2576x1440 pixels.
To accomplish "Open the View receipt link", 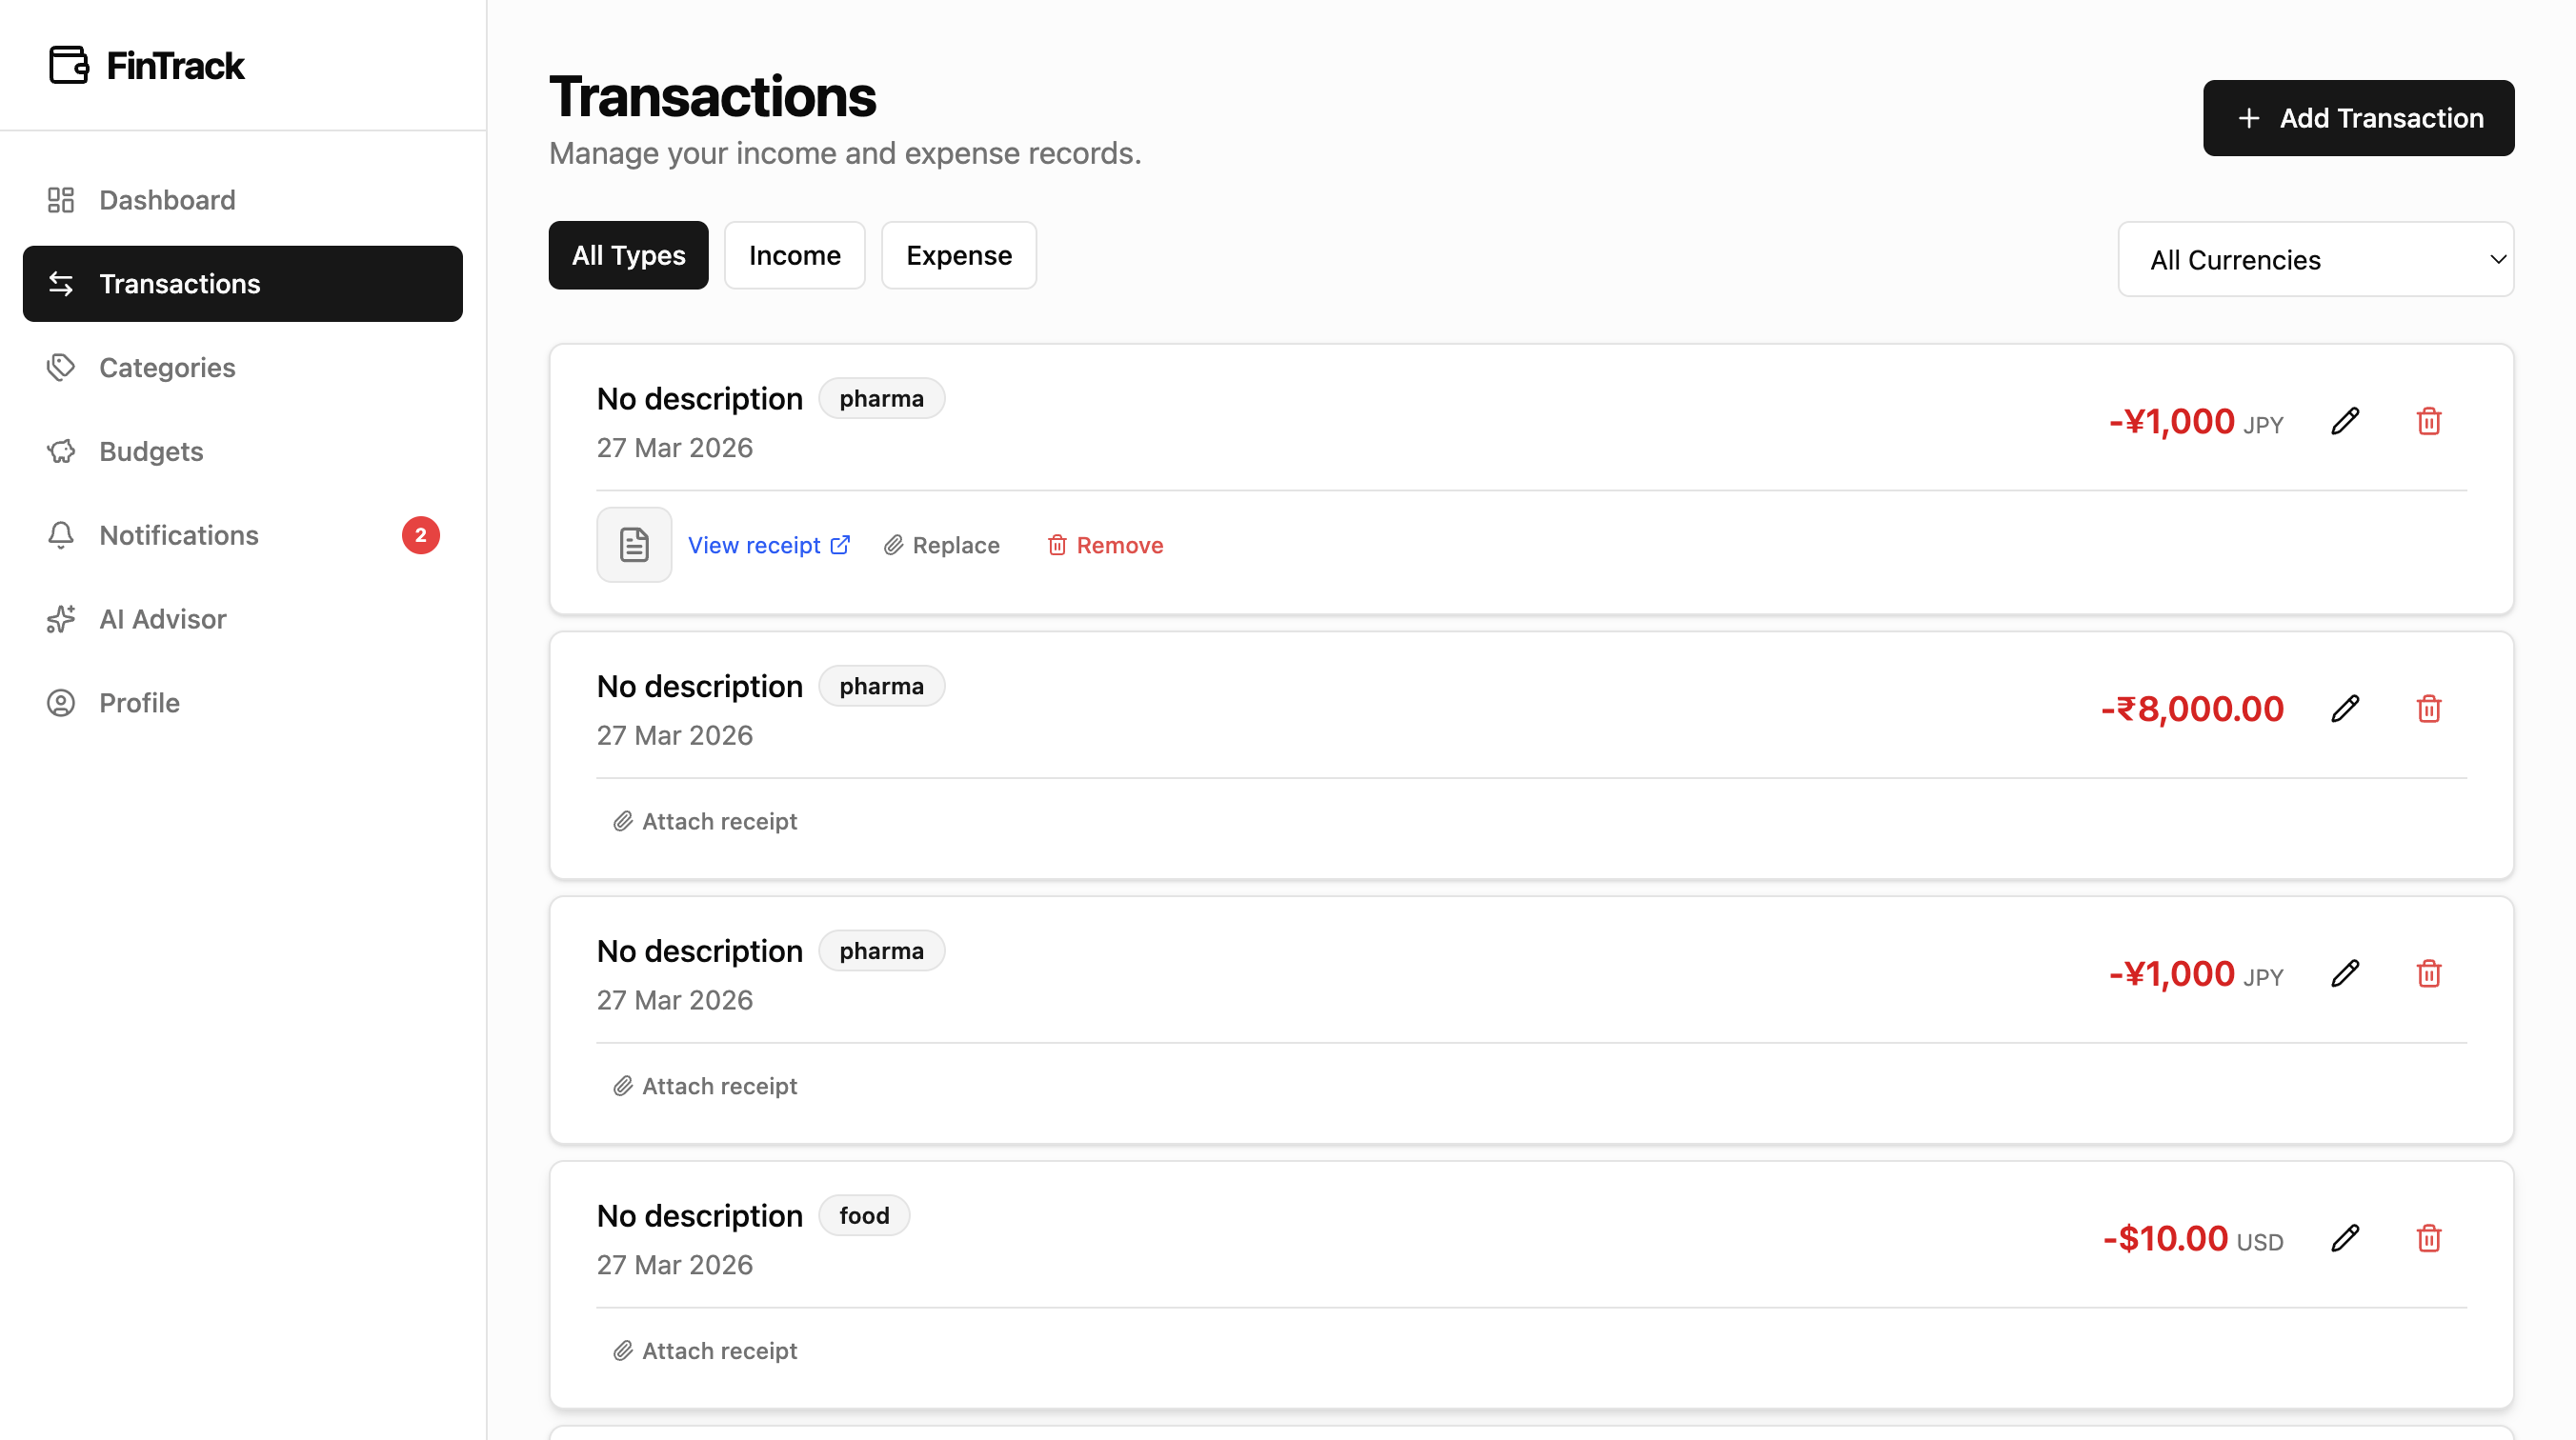I will click(768, 545).
